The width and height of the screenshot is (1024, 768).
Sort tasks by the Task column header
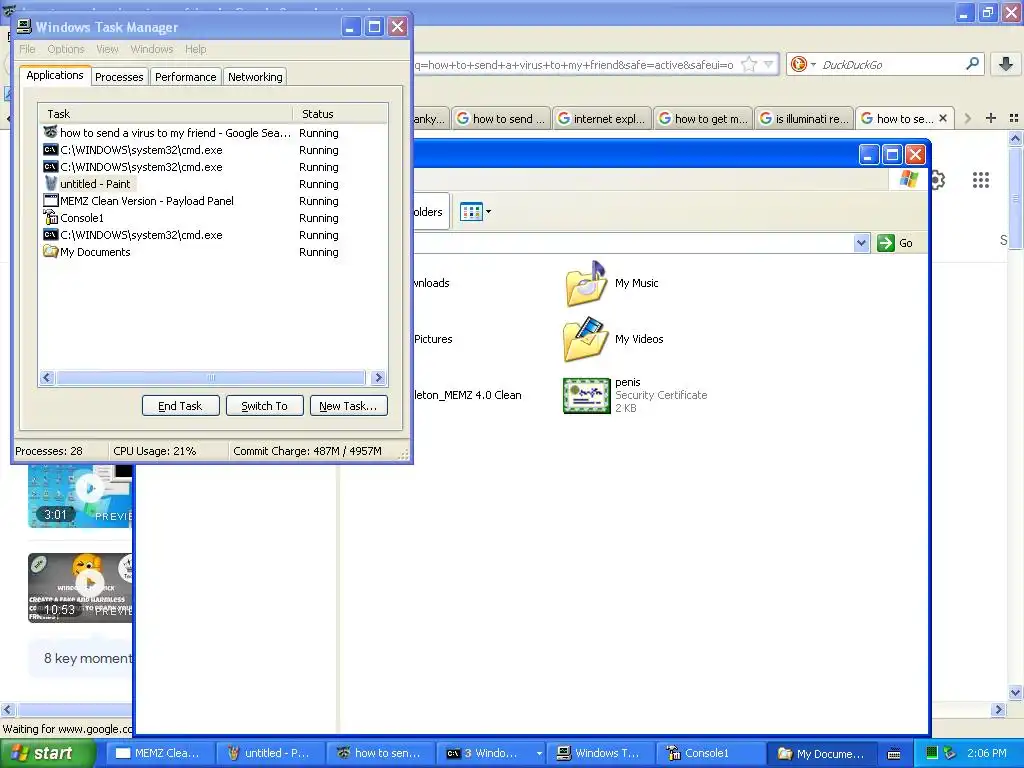(x=165, y=114)
